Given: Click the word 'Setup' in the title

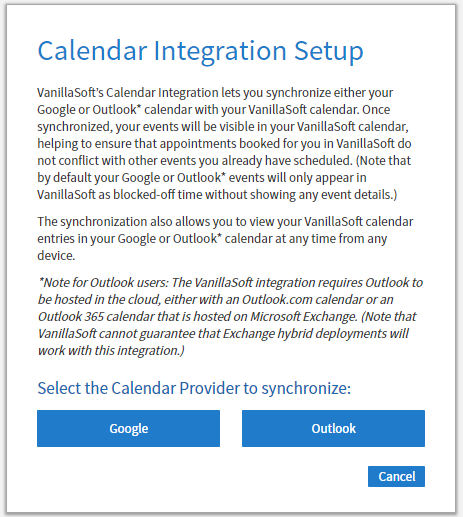Looking at the screenshot, I should tap(328, 52).
